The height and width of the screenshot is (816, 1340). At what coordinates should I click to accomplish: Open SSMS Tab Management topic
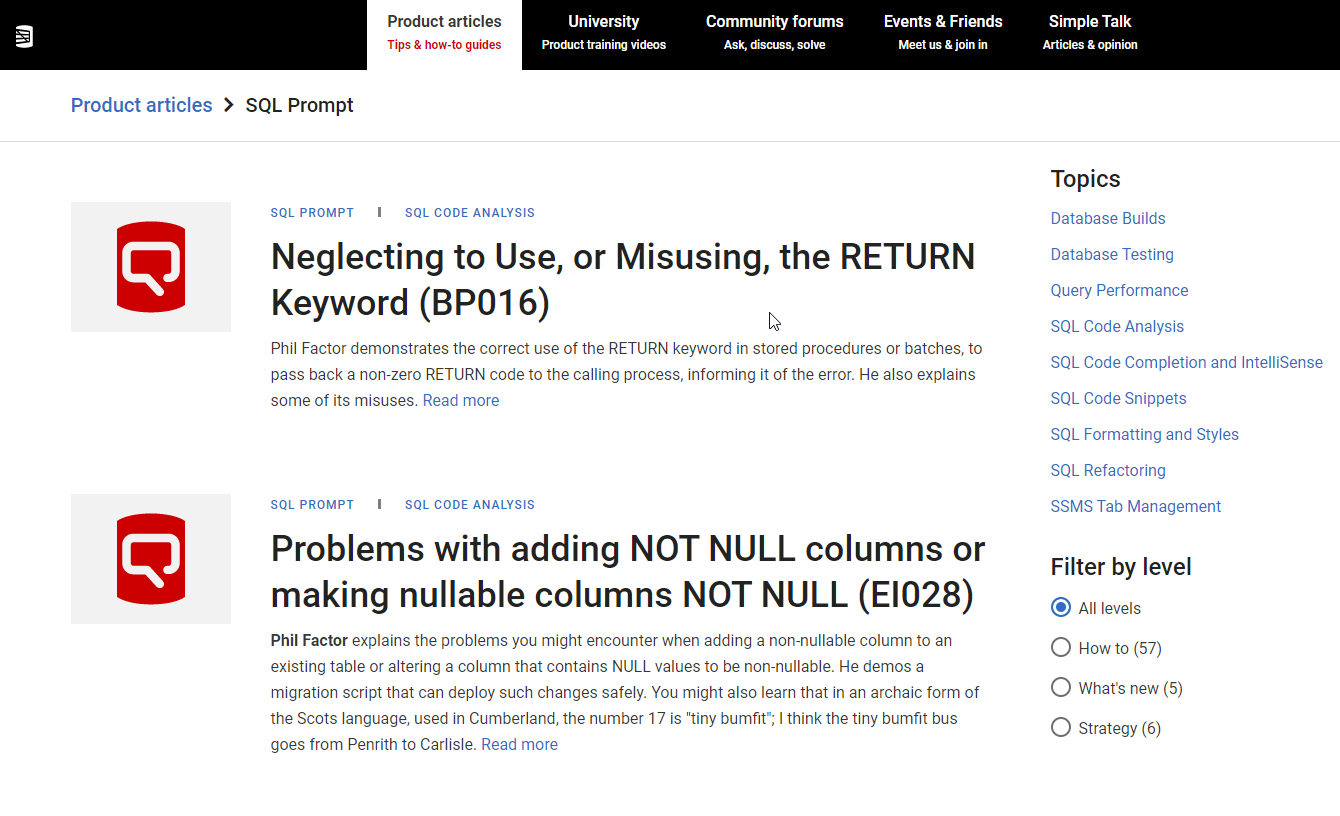[x=1135, y=506]
